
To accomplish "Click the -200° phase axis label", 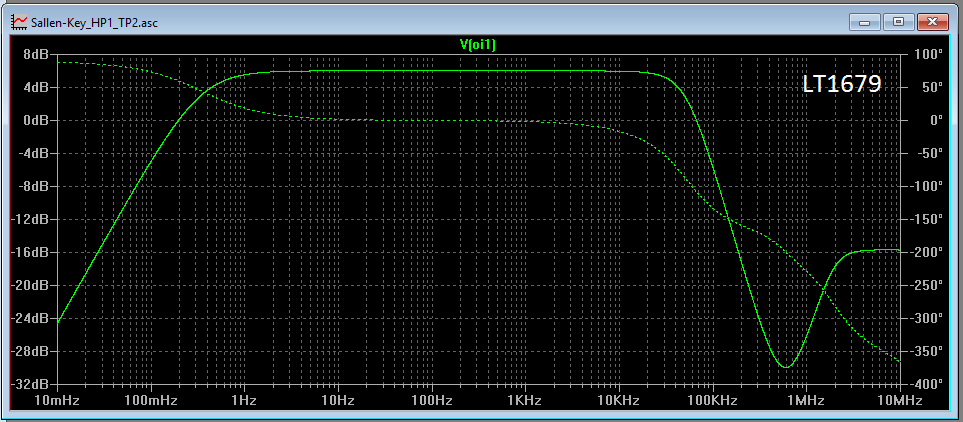I will click(x=928, y=252).
